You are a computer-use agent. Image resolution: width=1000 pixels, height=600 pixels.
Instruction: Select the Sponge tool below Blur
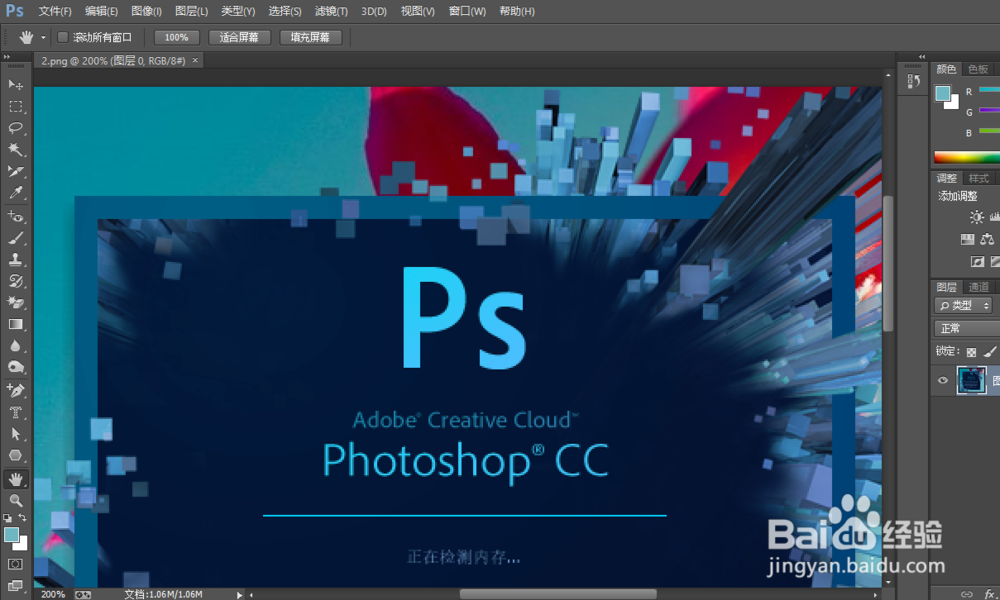click(16, 367)
